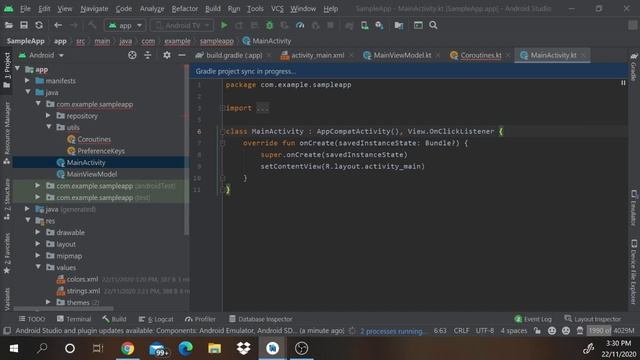Open the Terminal tool window
The height and width of the screenshot is (360, 640).
pos(74,319)
